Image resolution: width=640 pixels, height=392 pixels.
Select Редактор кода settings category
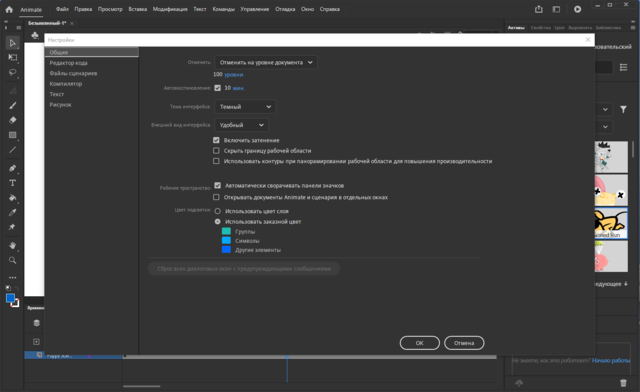click(x=69, y=63)
